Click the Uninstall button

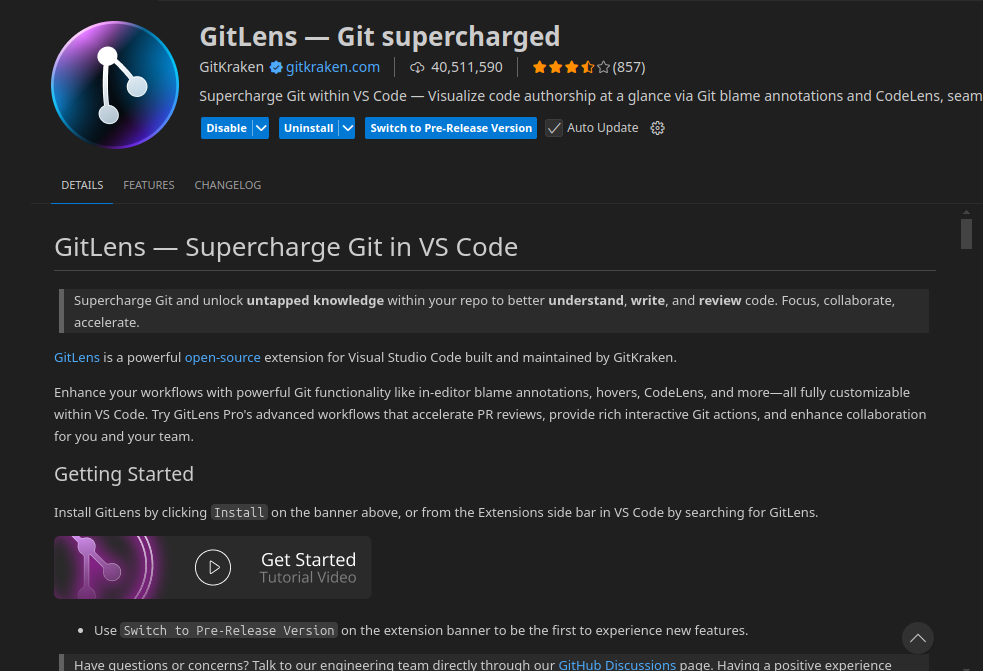[308, 128]
